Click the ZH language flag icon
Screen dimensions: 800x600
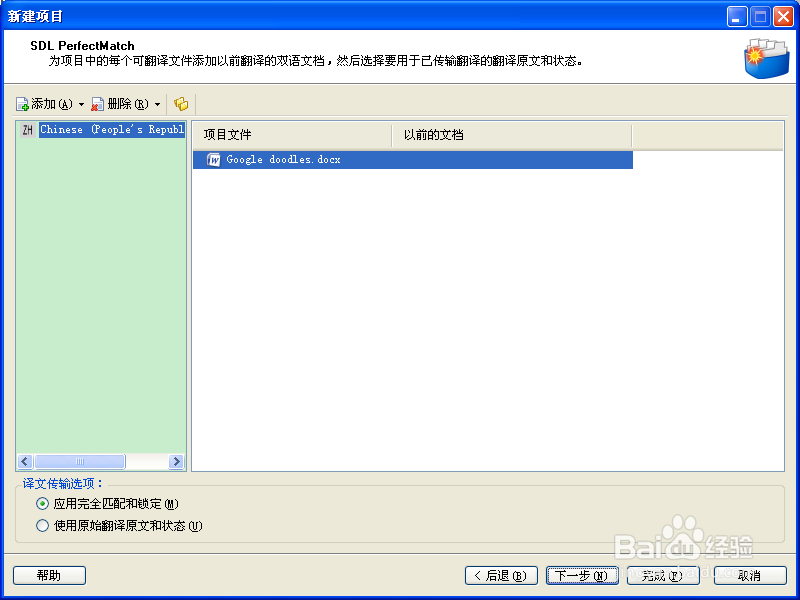click(x=28, y=130)
